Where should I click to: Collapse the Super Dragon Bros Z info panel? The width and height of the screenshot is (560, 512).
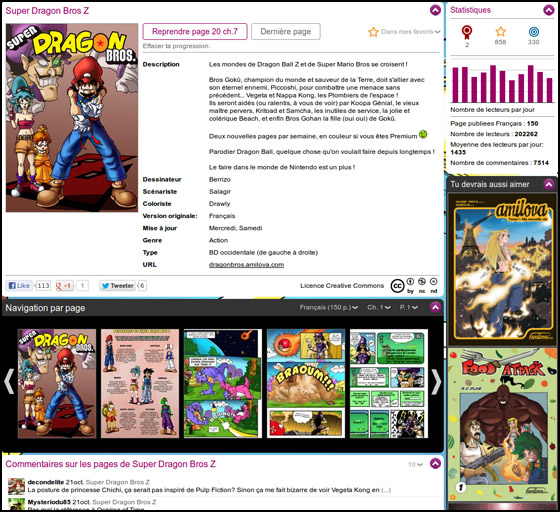[x=435, y=10]
